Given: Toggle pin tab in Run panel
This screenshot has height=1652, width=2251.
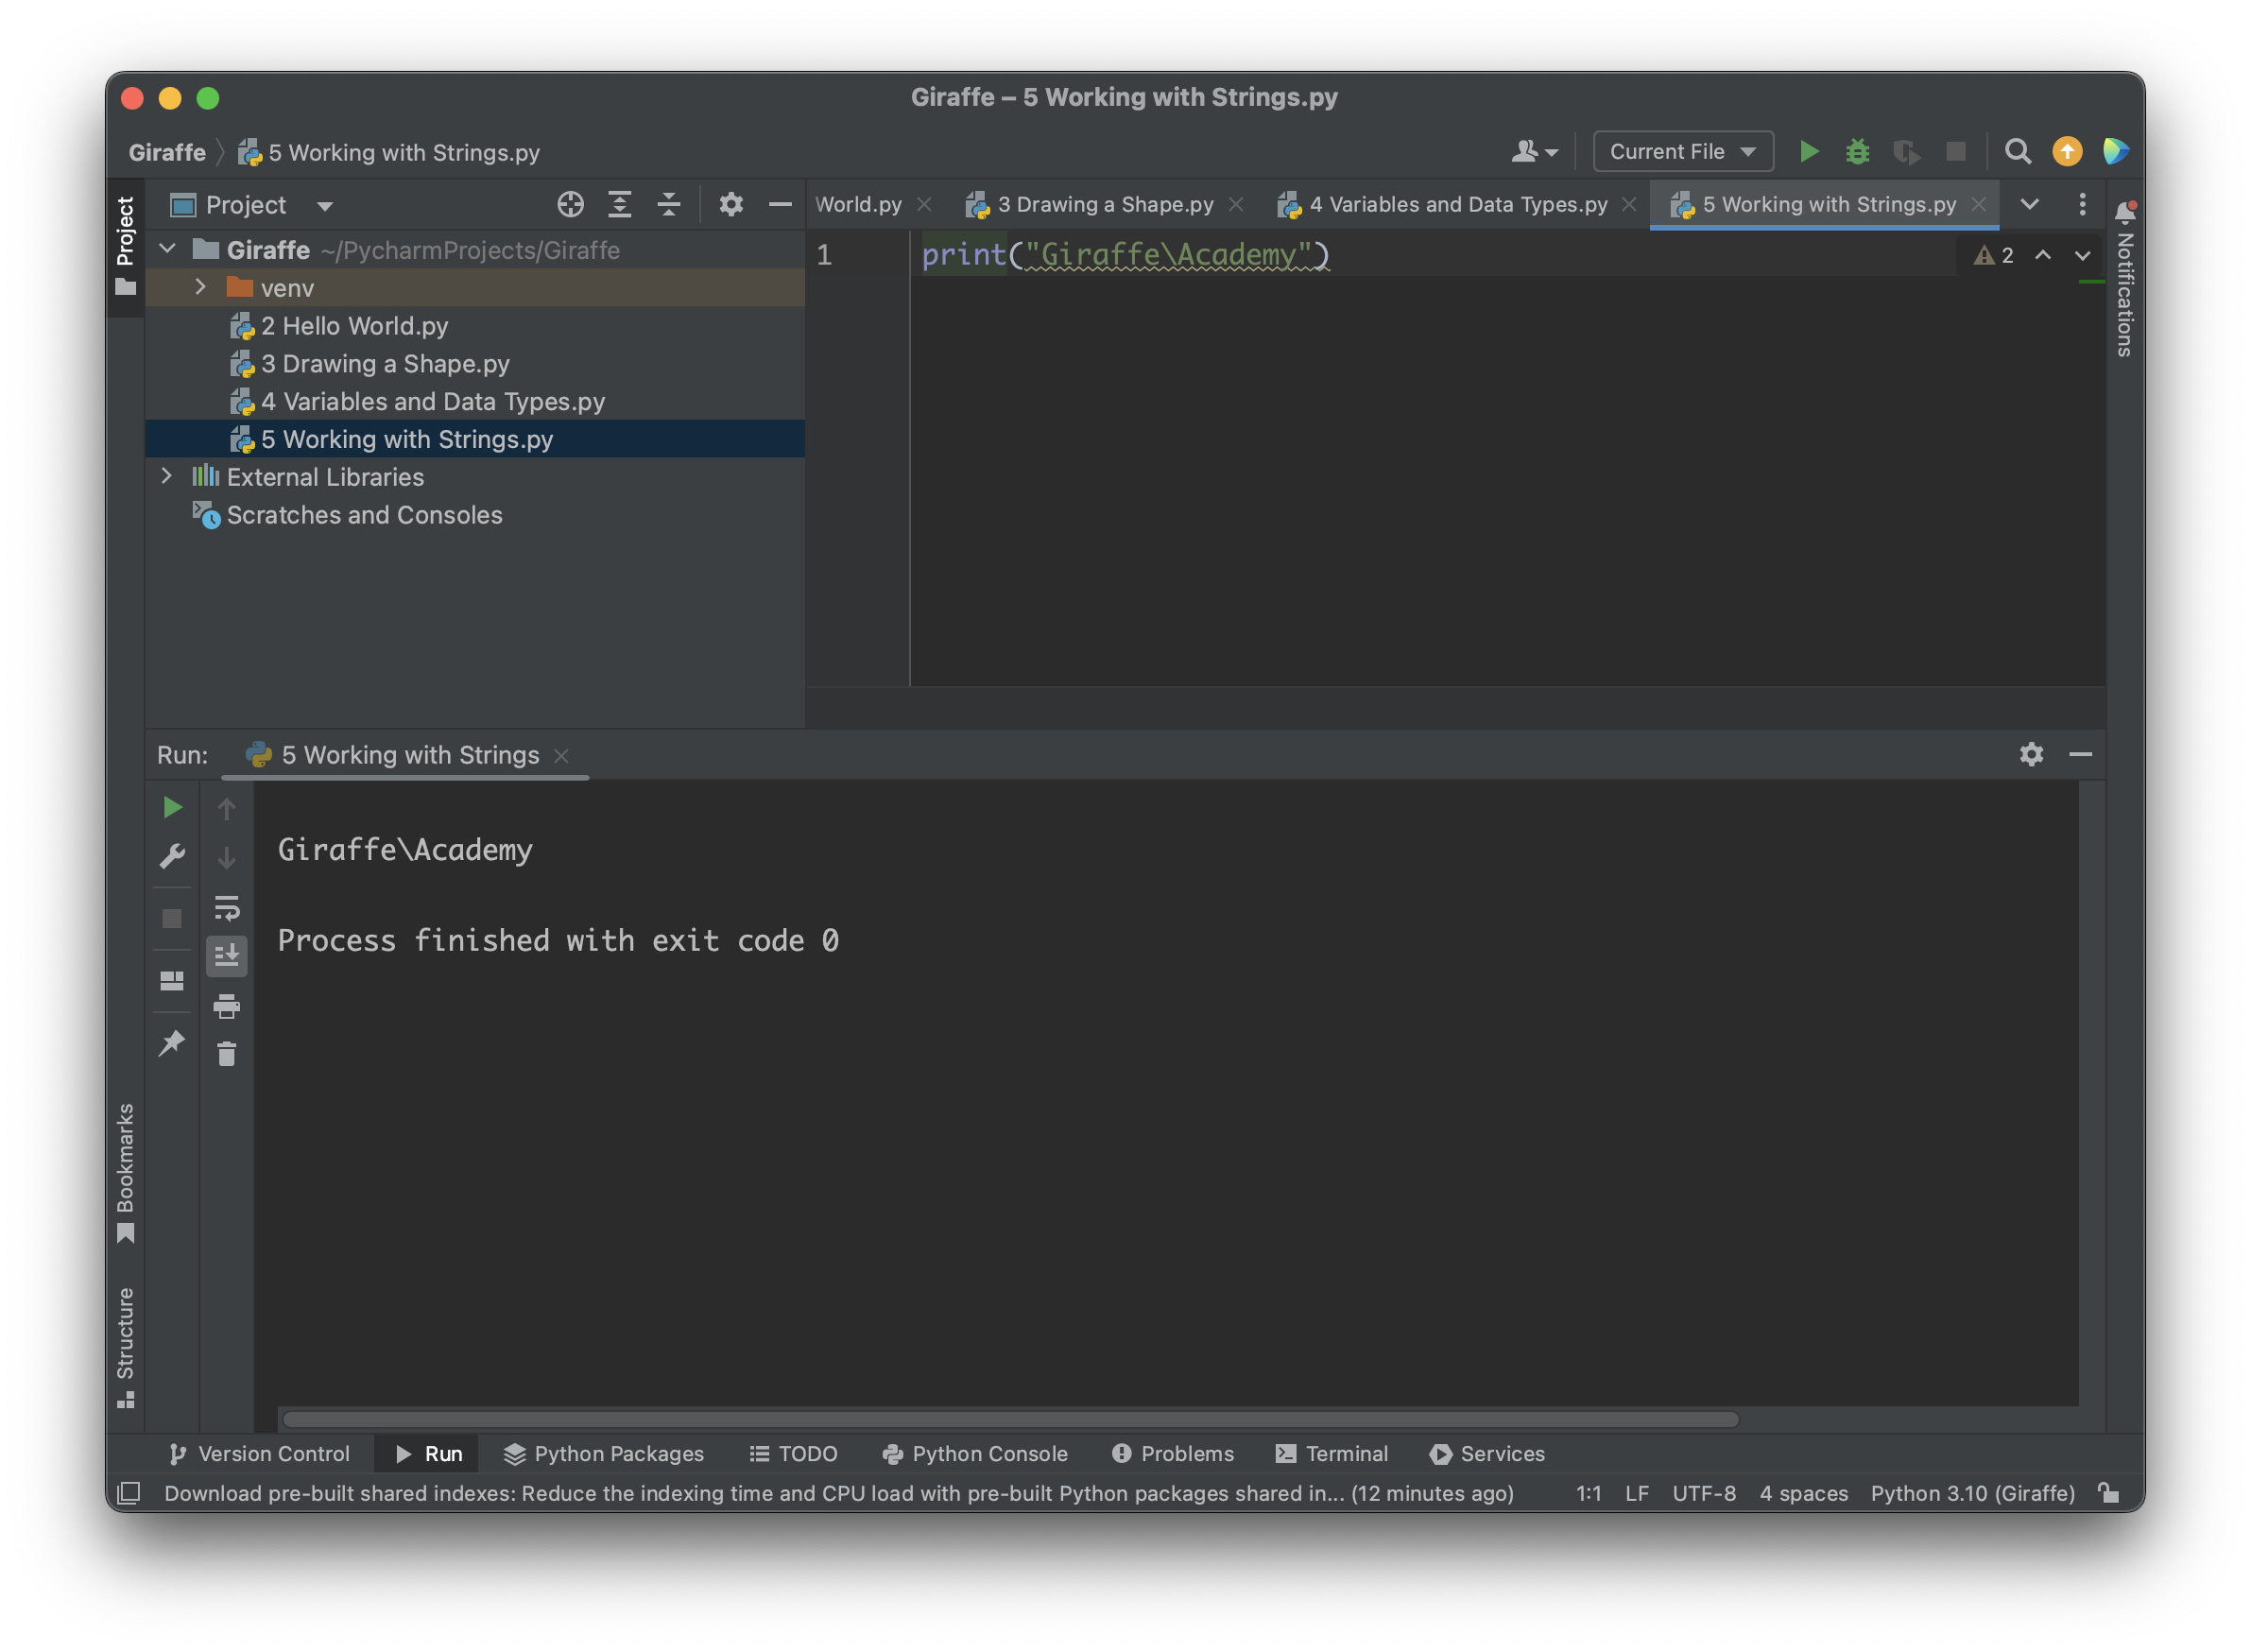Looking at the screenshot, I should click(172, 1044).
